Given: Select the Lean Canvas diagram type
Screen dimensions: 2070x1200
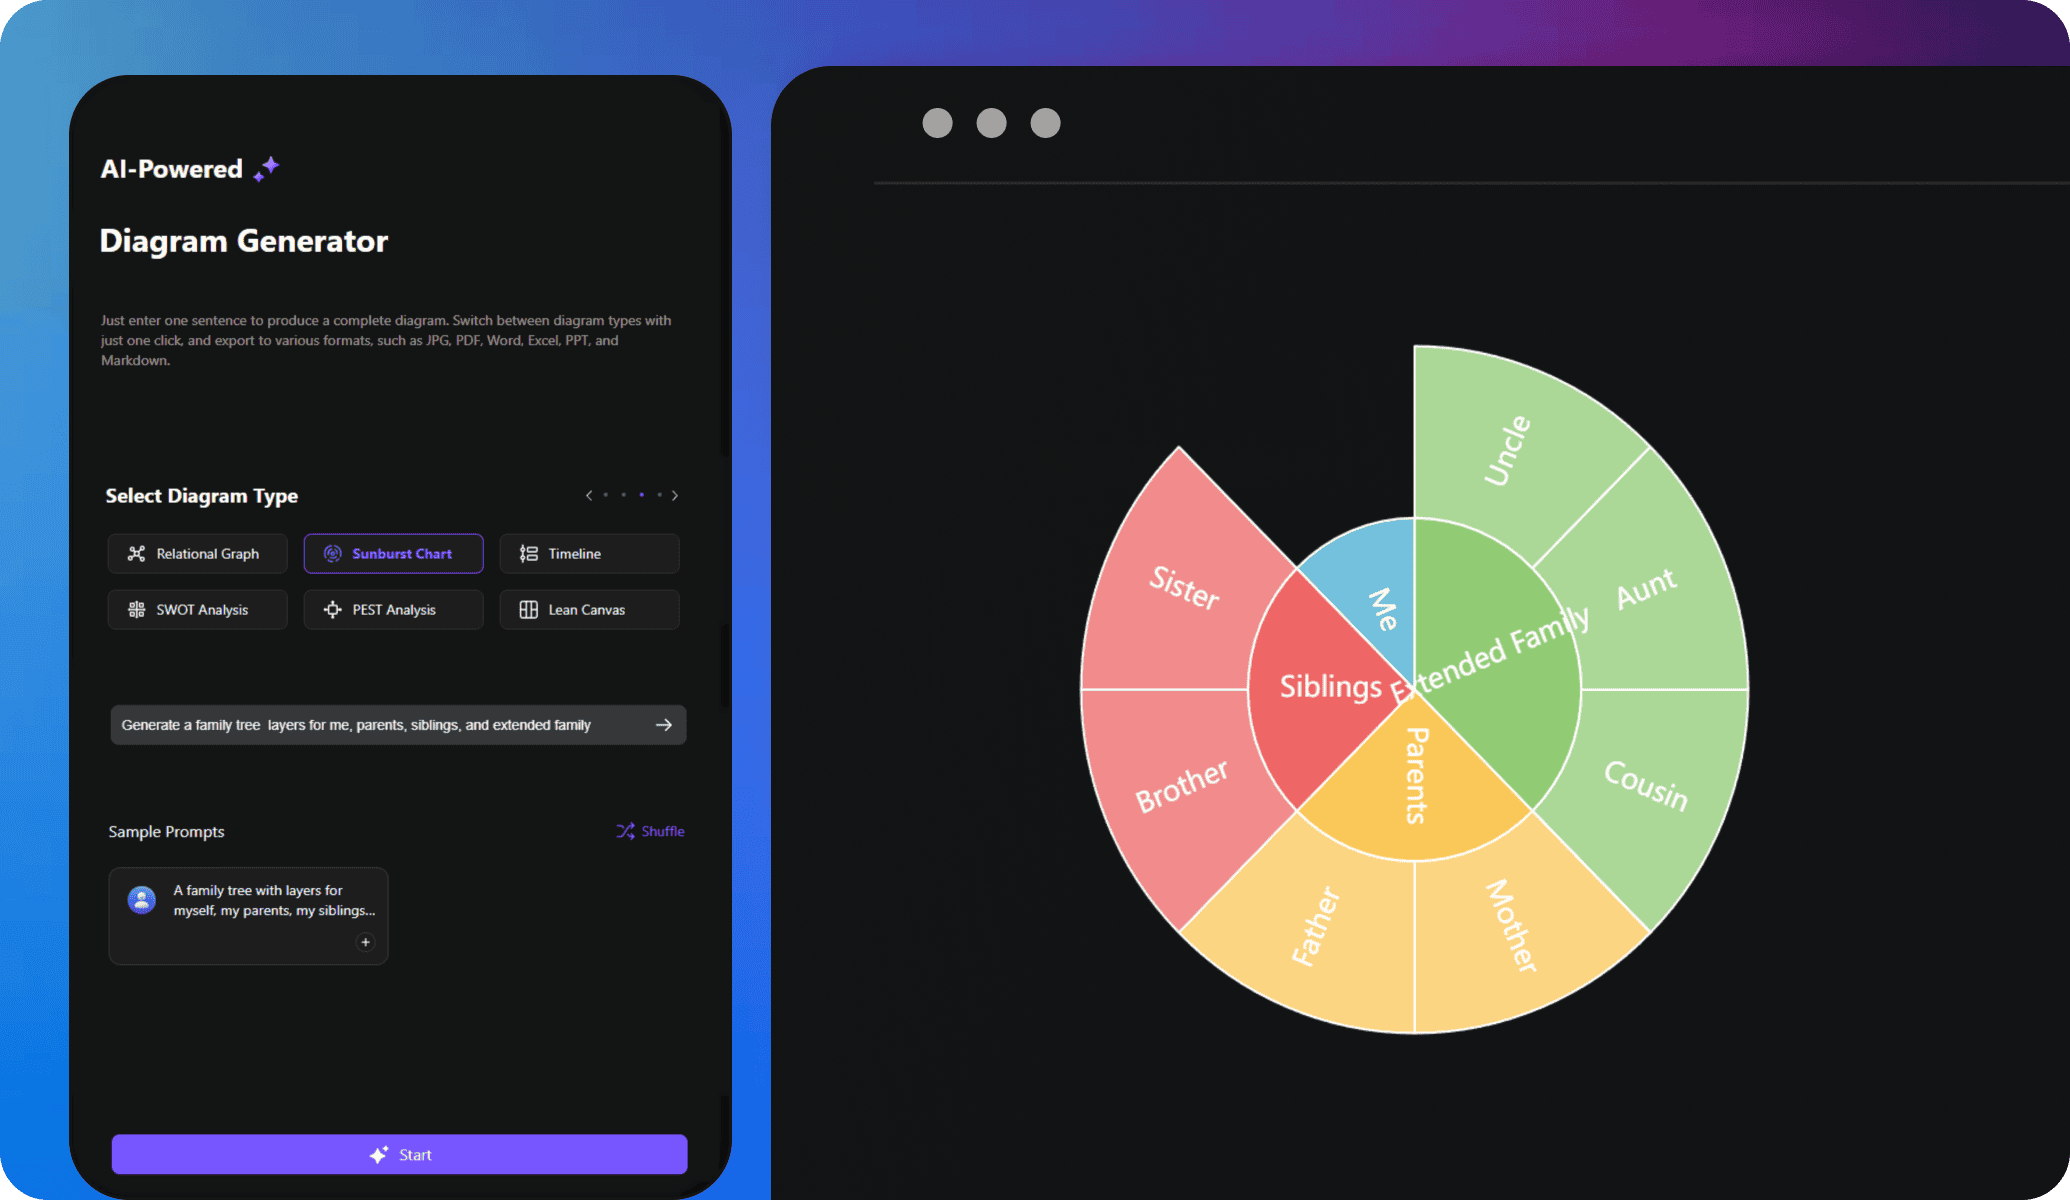Looking at the screenshot, I should tap(584, 610).
